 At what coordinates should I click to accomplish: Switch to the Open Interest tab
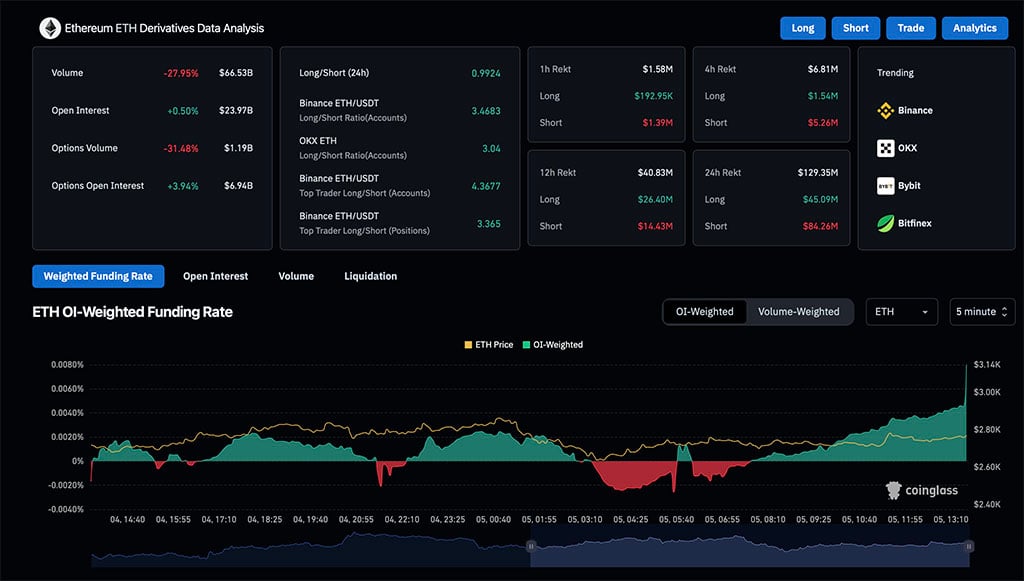(215, 276)
